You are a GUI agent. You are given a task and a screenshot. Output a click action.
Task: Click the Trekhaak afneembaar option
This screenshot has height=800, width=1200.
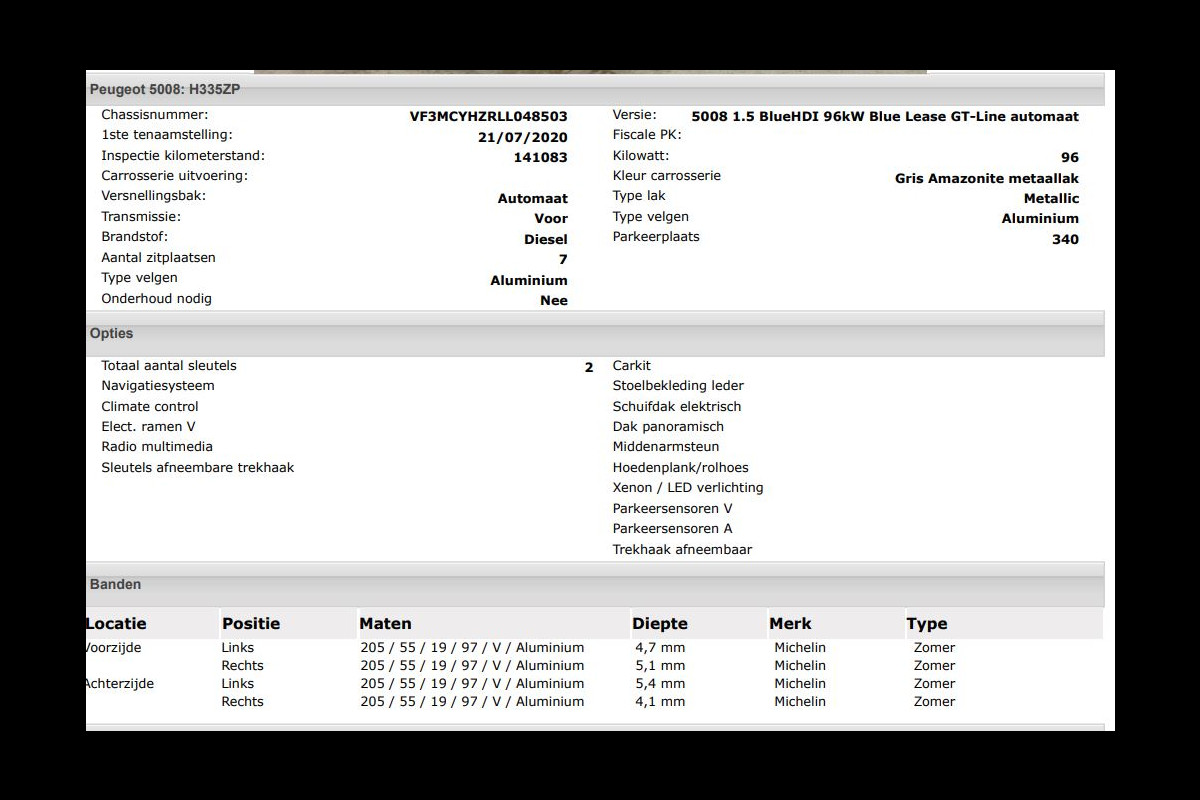(x=682, y=549)
